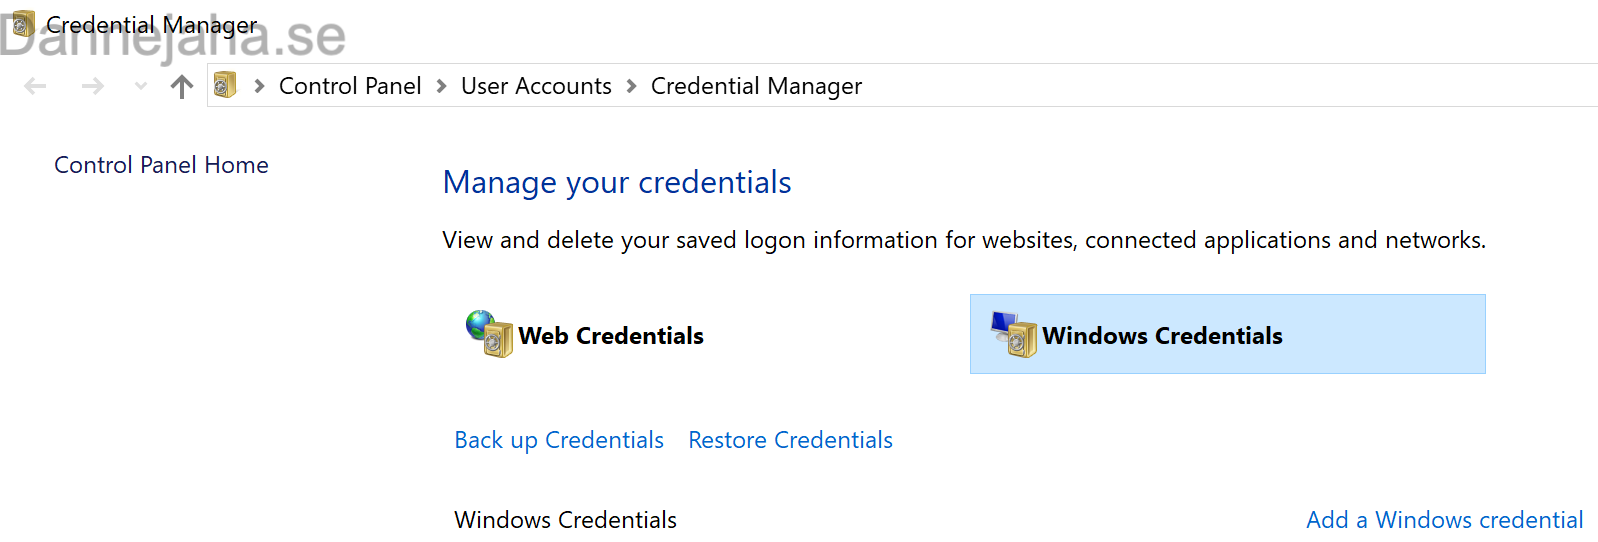This screenshot has width=1598, height=542.
Task: Open the Back up Credentials link
Action: [x=559, y=440]
